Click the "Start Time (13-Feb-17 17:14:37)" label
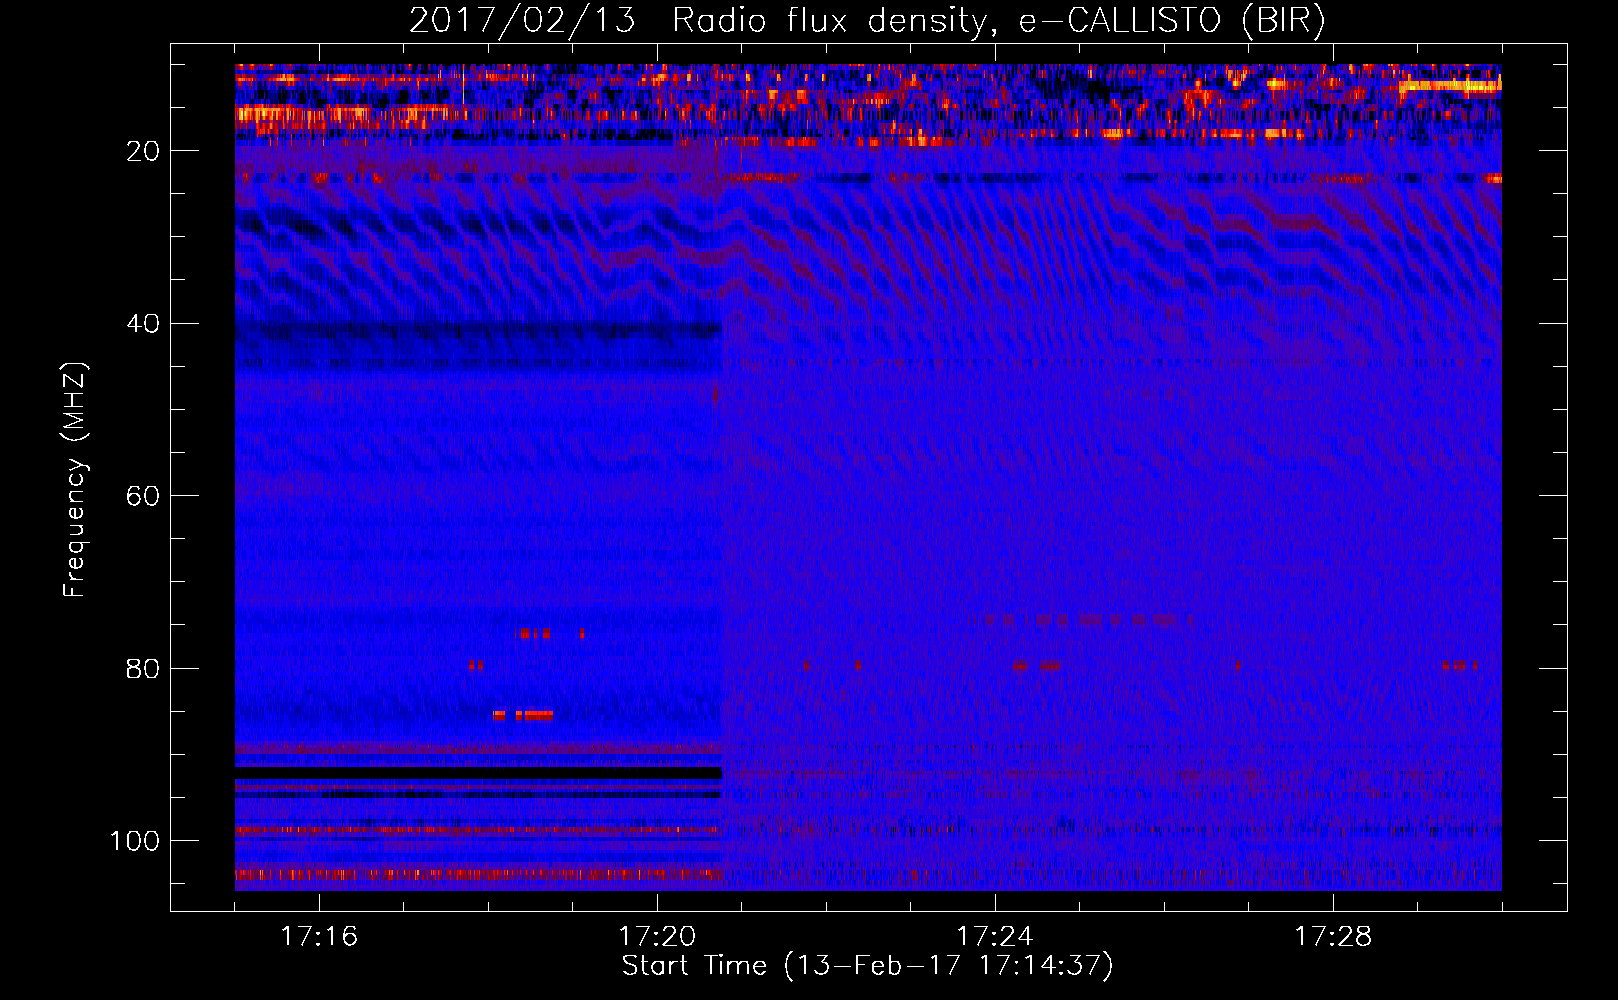Screen dimensions: 1618x1000 [x=867, y=966]
